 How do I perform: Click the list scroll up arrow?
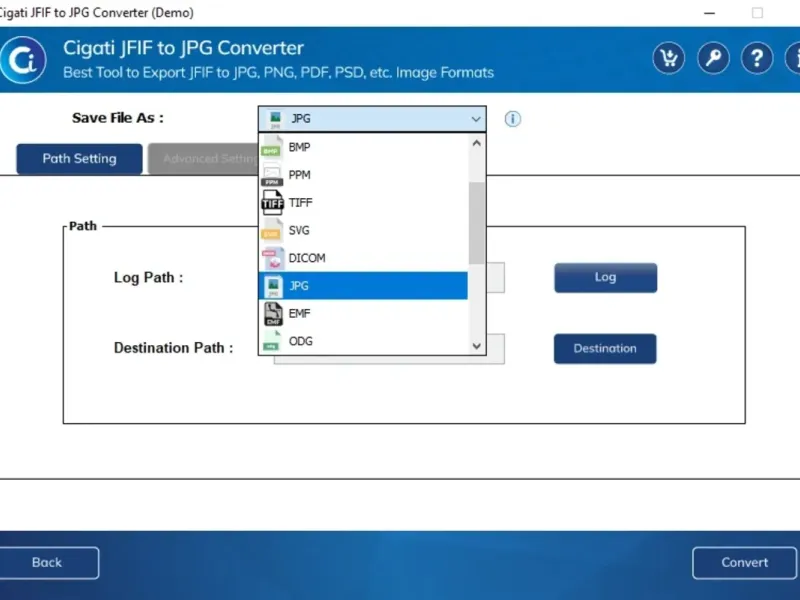coord(477,143)
